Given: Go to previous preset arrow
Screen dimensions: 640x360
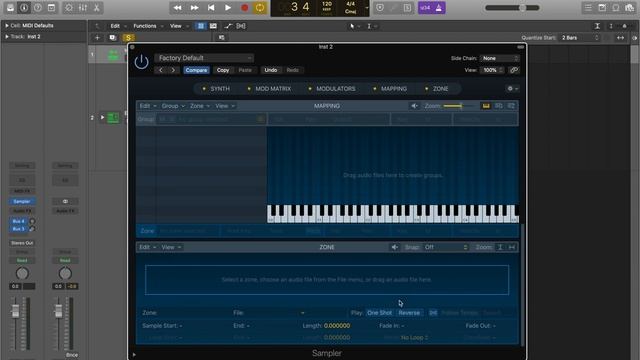Looking at the screenshot, I should click(x=161, y=70).
